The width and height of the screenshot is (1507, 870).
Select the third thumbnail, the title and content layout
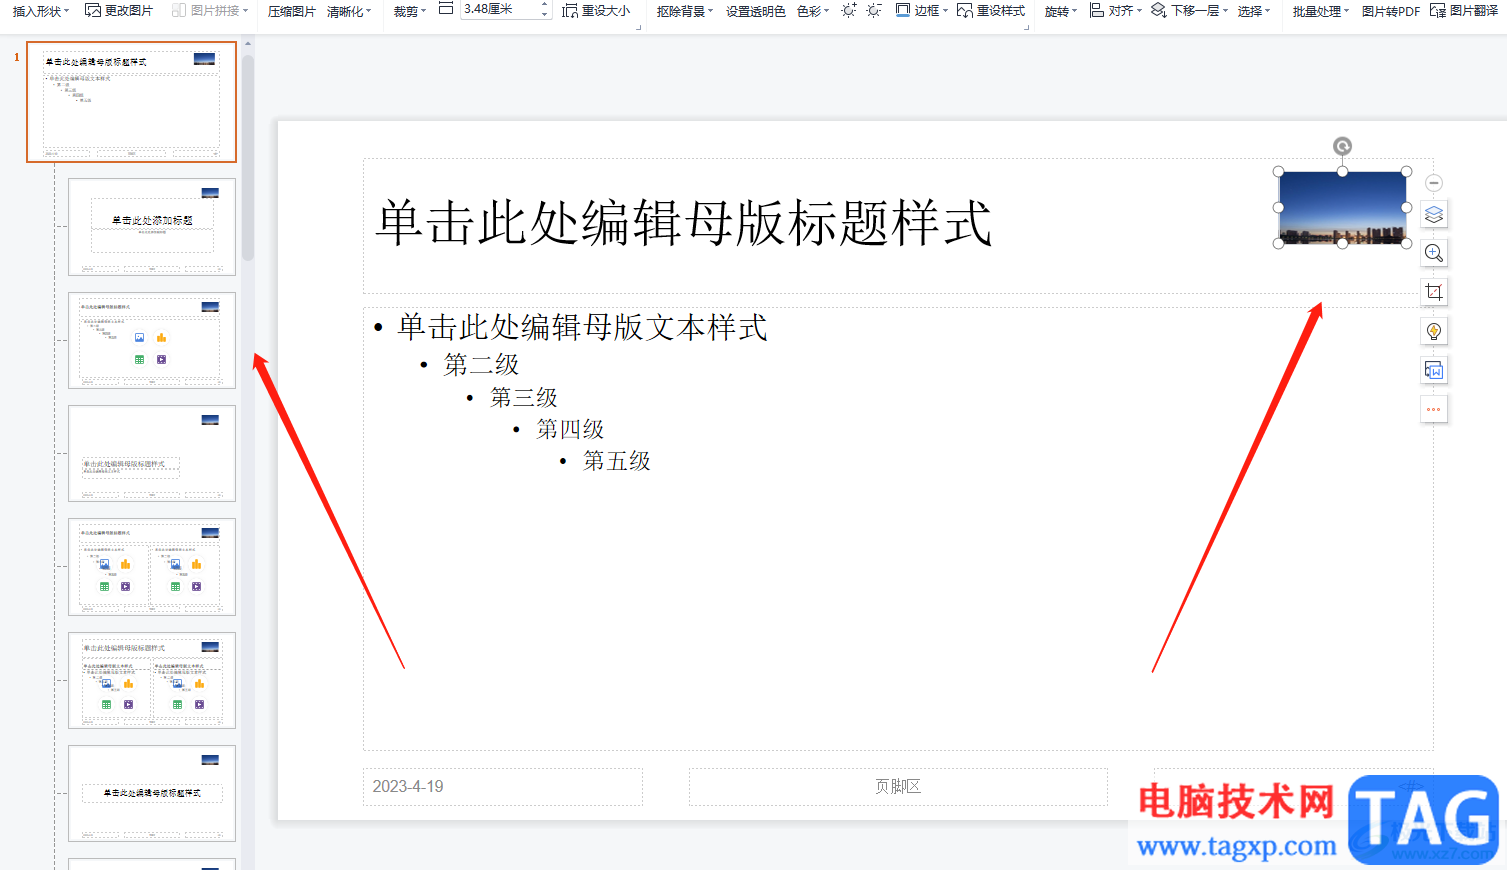[x=152, y=340]
